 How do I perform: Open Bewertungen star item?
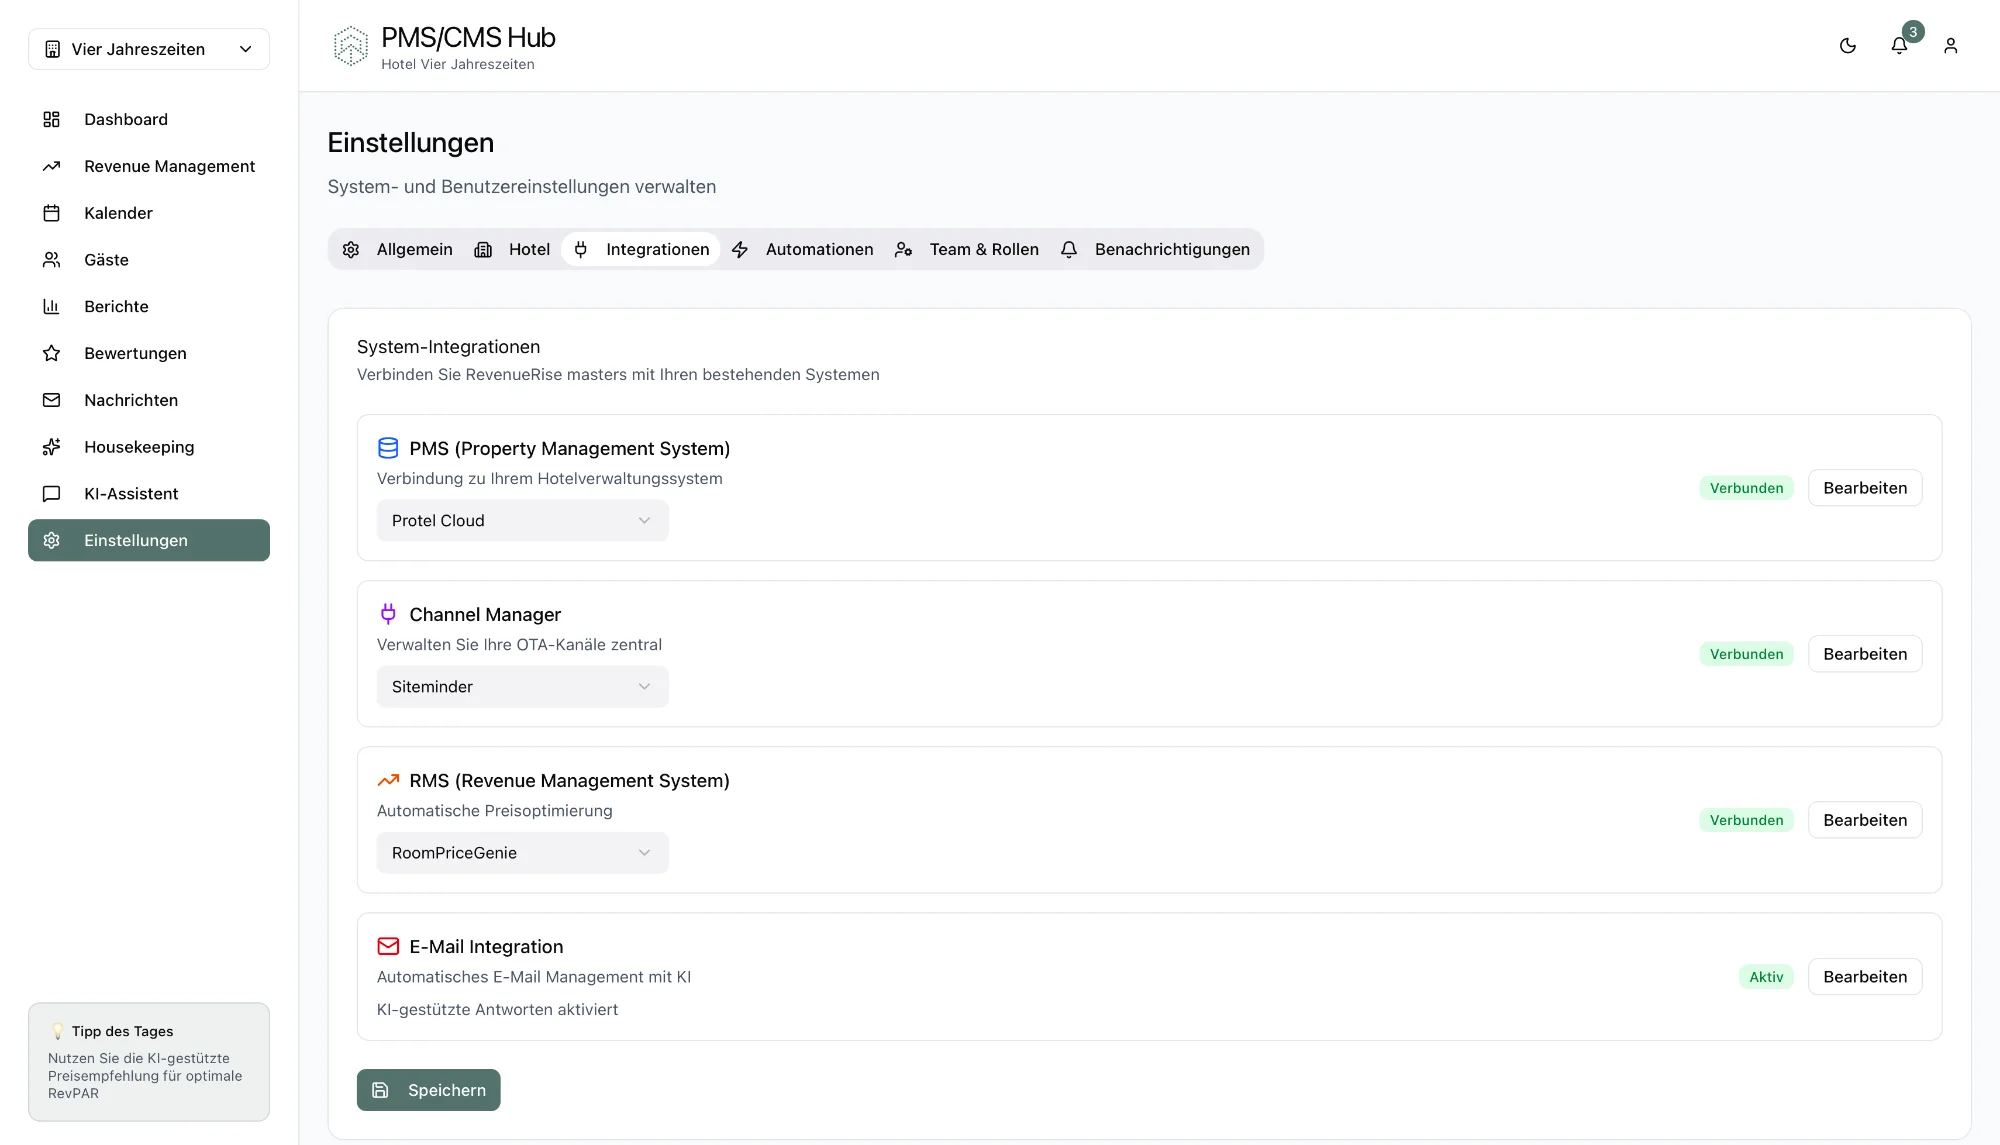click(x=135, y=353)
